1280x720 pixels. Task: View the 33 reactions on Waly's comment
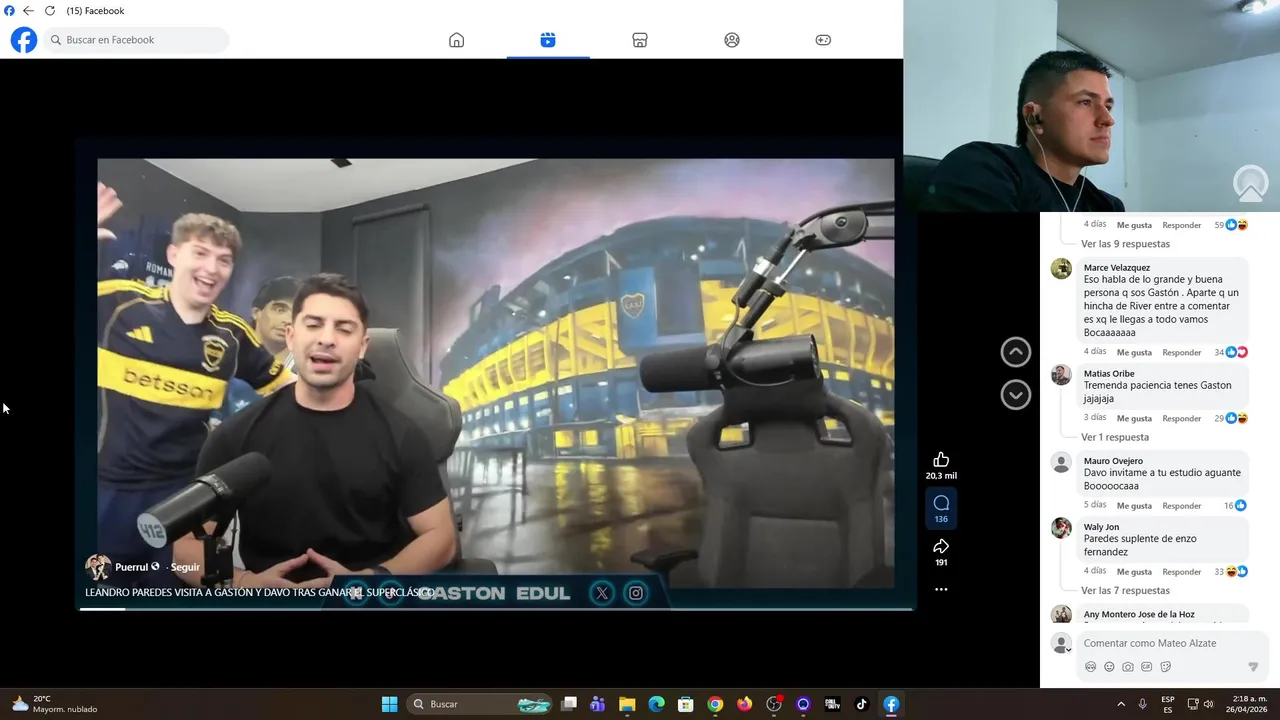pyautogui.click(x=1231, y=571)
